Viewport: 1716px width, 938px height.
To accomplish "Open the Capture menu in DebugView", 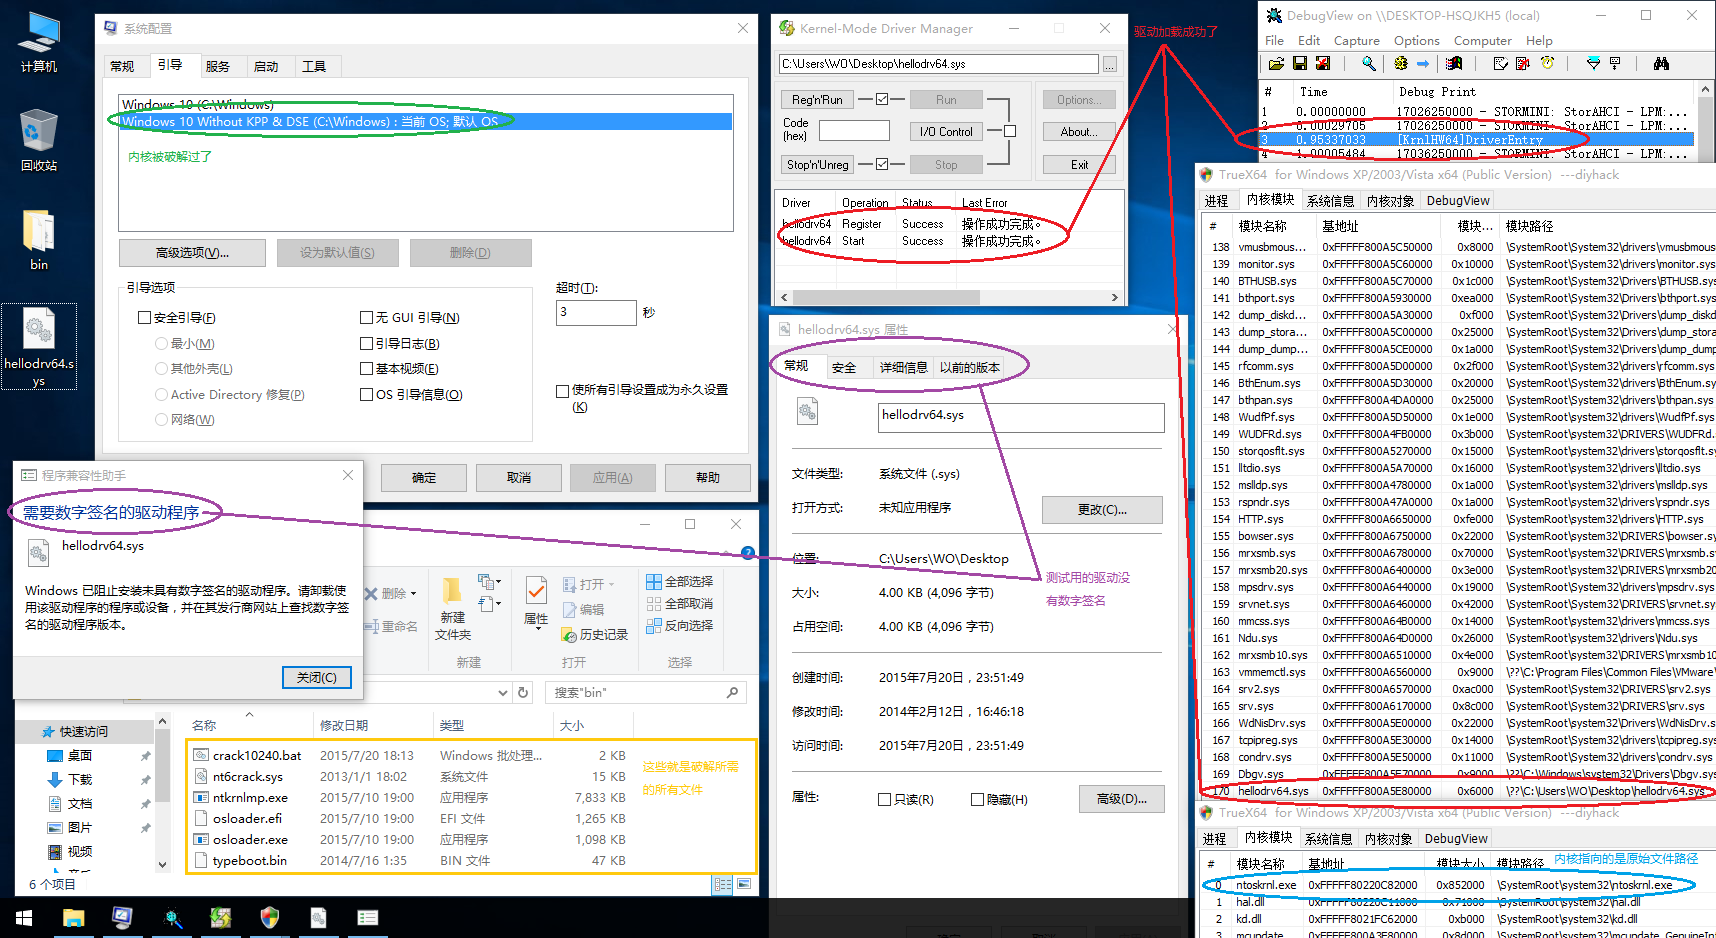I will [x=1356, y=41].
